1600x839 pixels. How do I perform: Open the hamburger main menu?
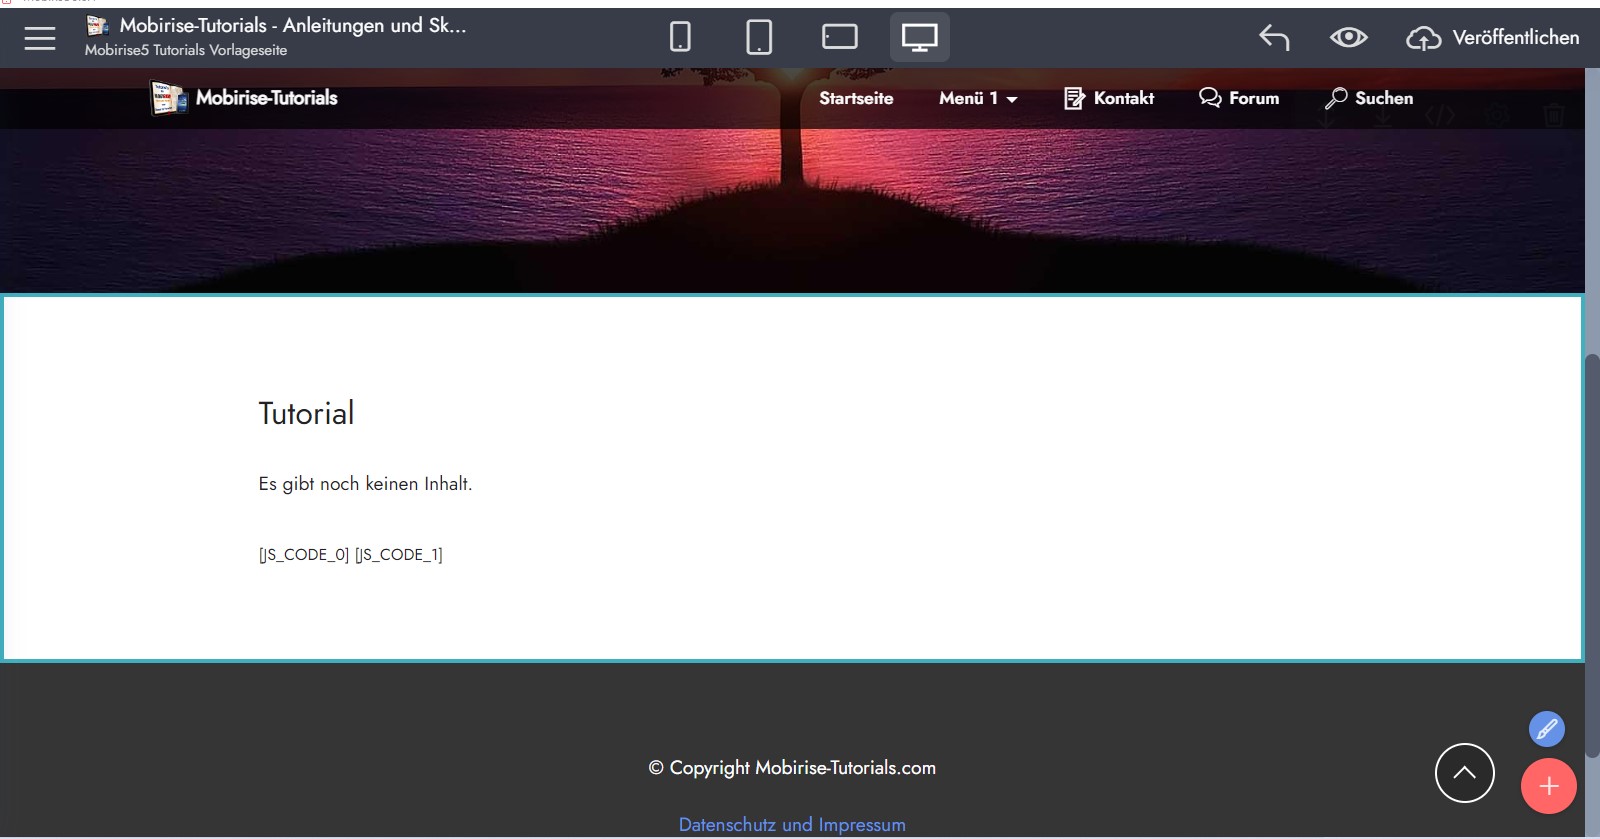[40, 38]
